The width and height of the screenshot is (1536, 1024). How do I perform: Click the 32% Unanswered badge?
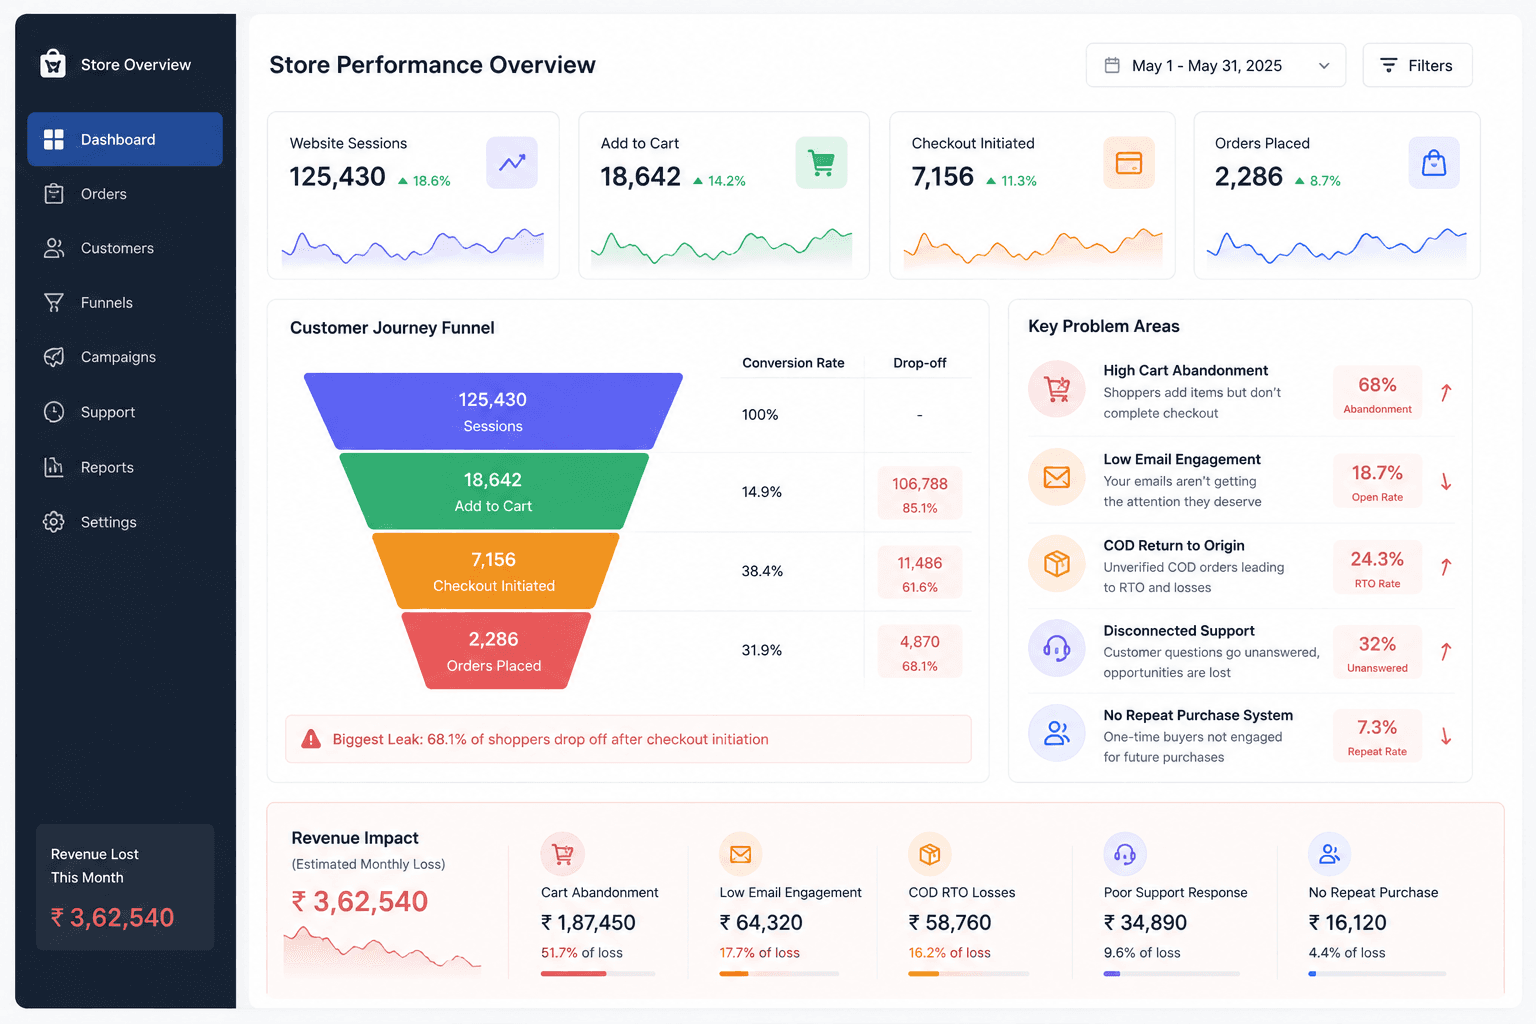tap(1377, 653)
